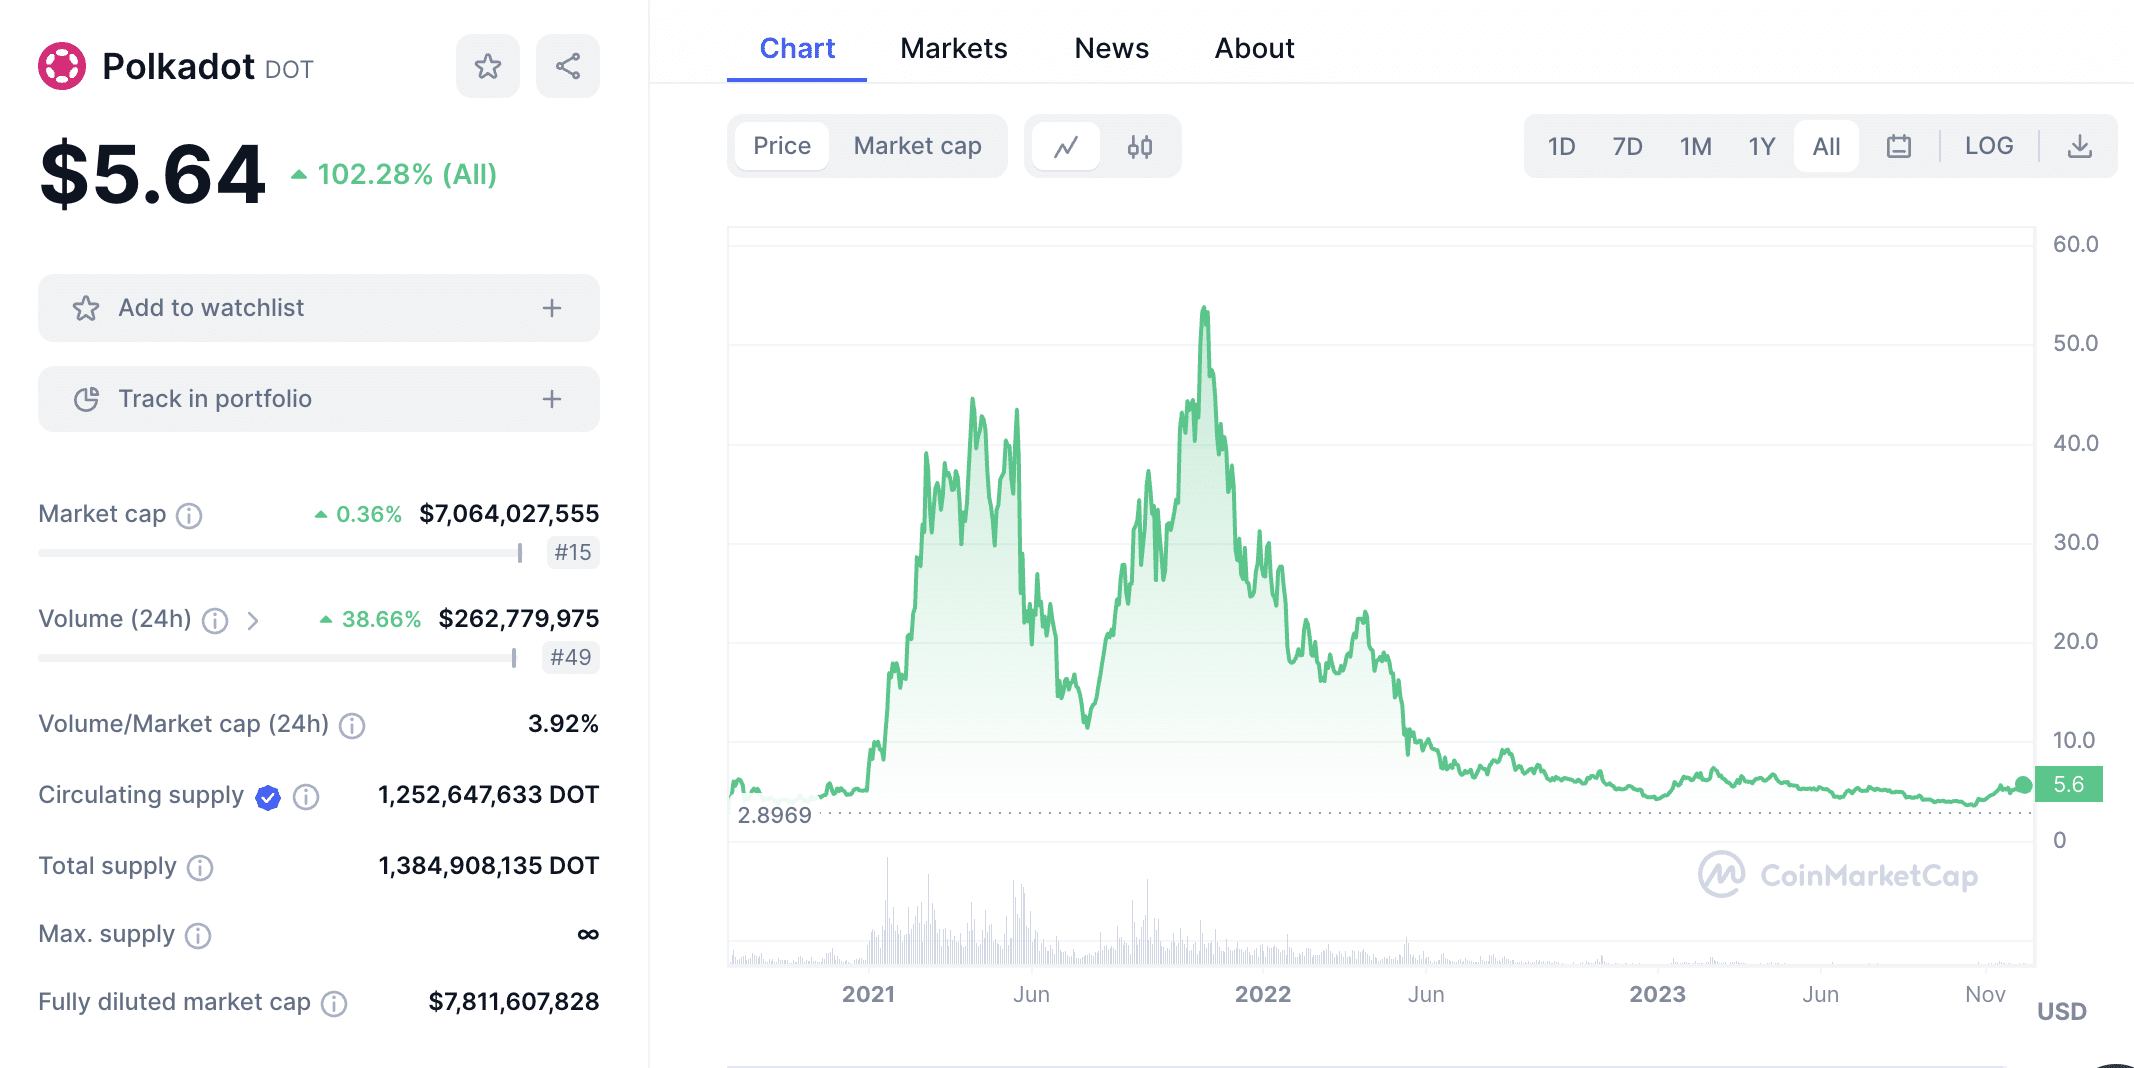Select All time range
2134x1068 pixels.
coord(1826,147)
